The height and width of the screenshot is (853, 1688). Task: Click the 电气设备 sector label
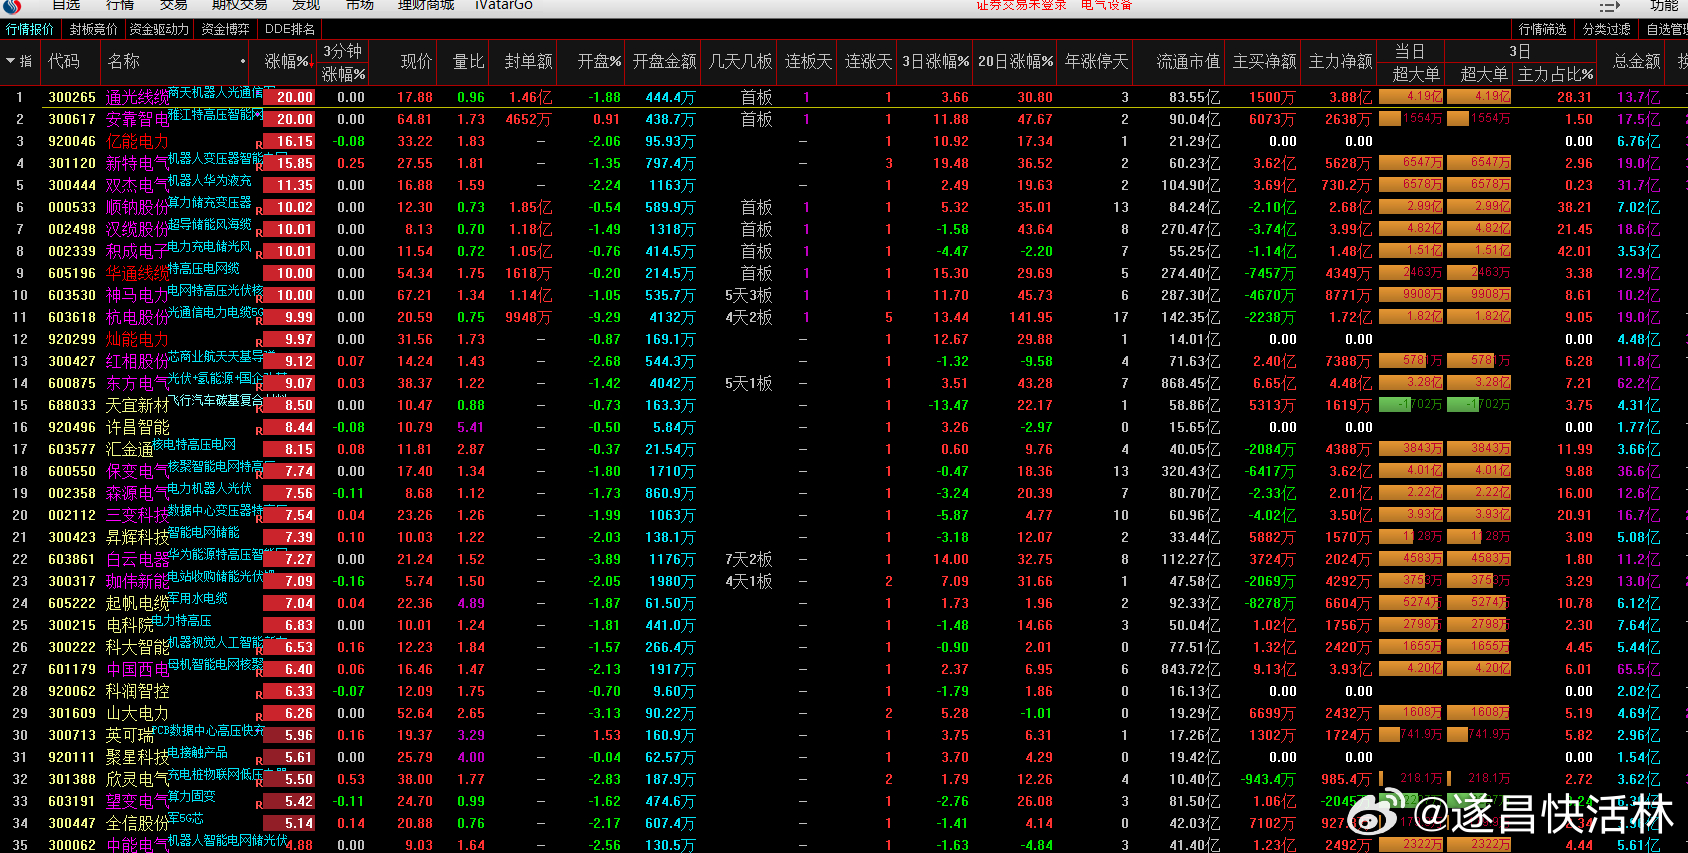tap(1106, 5)
